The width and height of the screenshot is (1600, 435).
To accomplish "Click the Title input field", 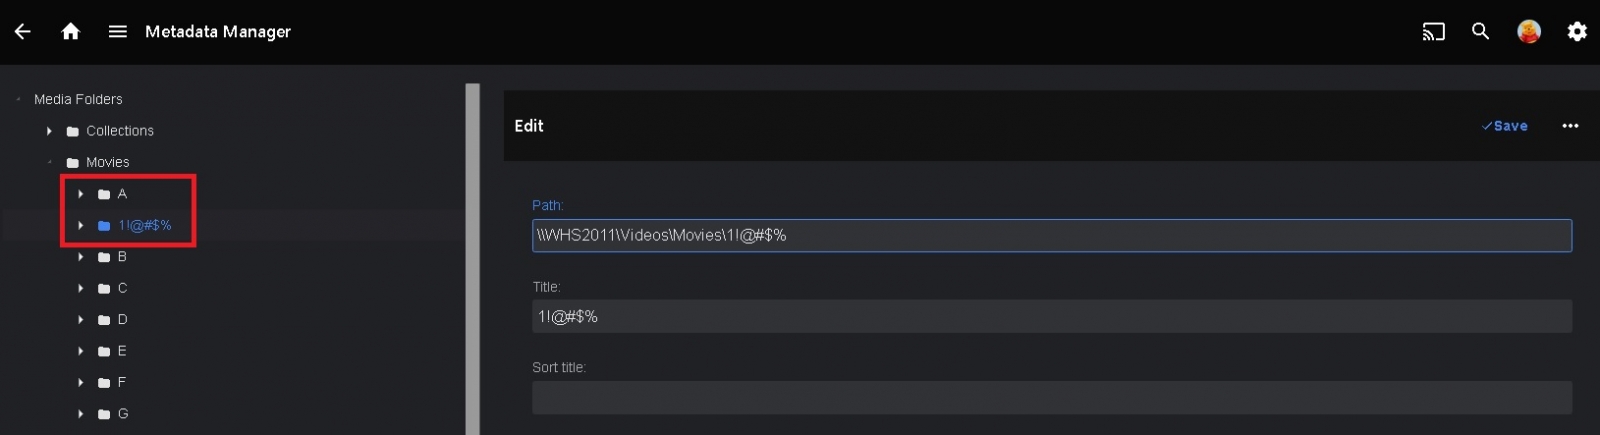I will (1051, 317).
